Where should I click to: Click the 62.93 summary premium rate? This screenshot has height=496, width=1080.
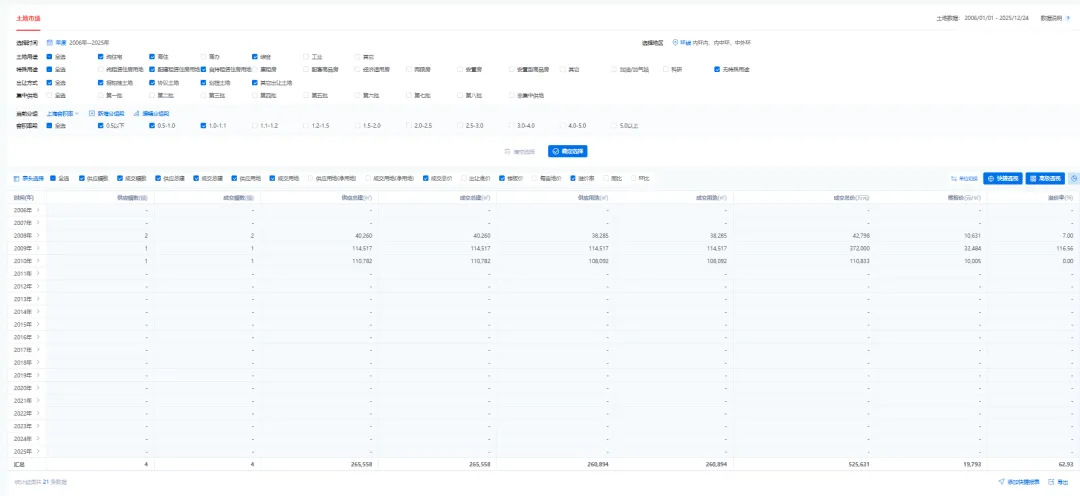point(1066,464)
